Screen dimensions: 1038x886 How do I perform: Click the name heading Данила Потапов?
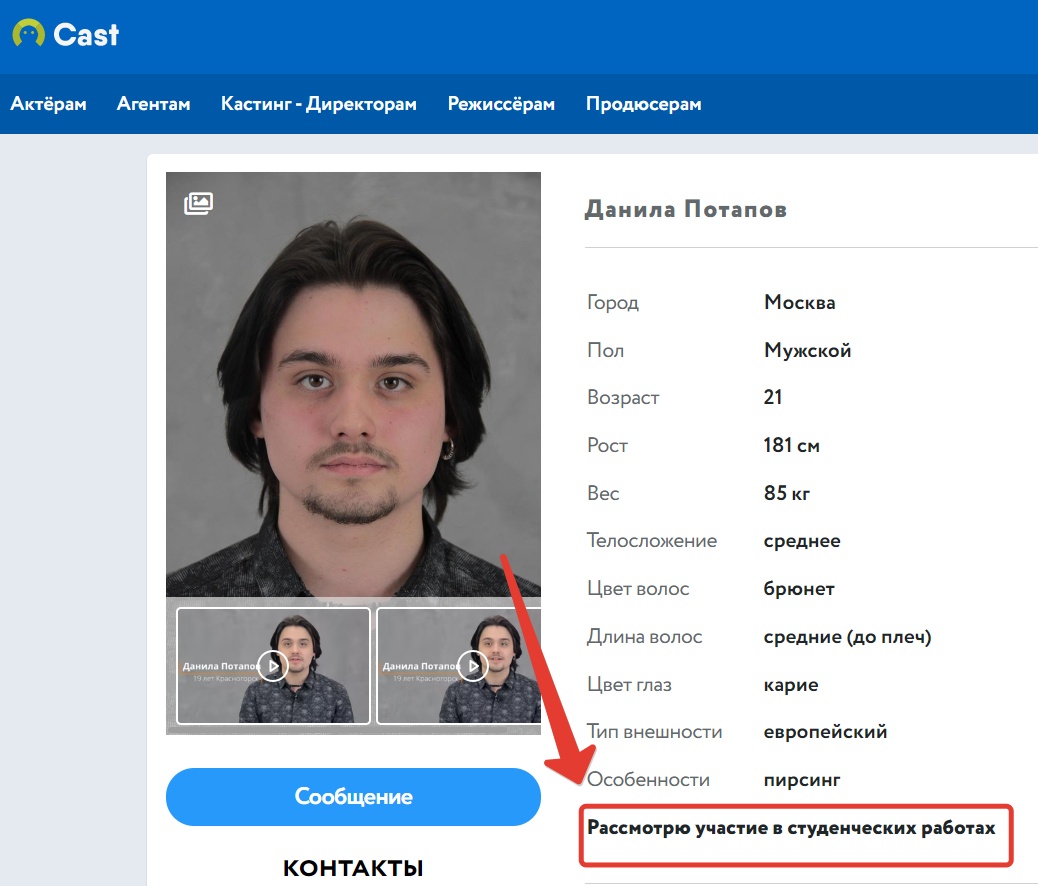pos(686,209)
